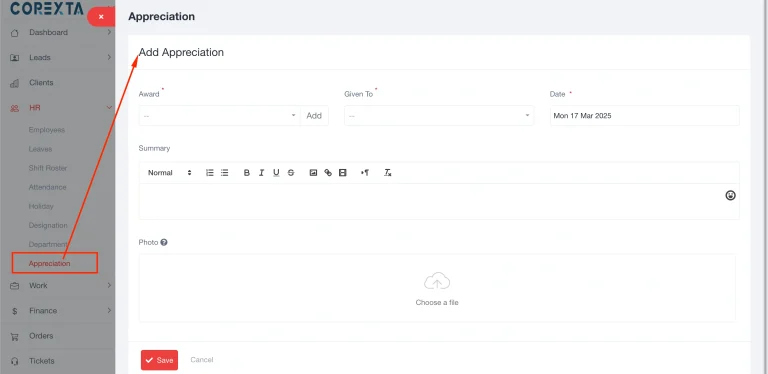This screenshot has height=374, width=768.
Task: Open the Given To dropdown
Action: point(439,116)
